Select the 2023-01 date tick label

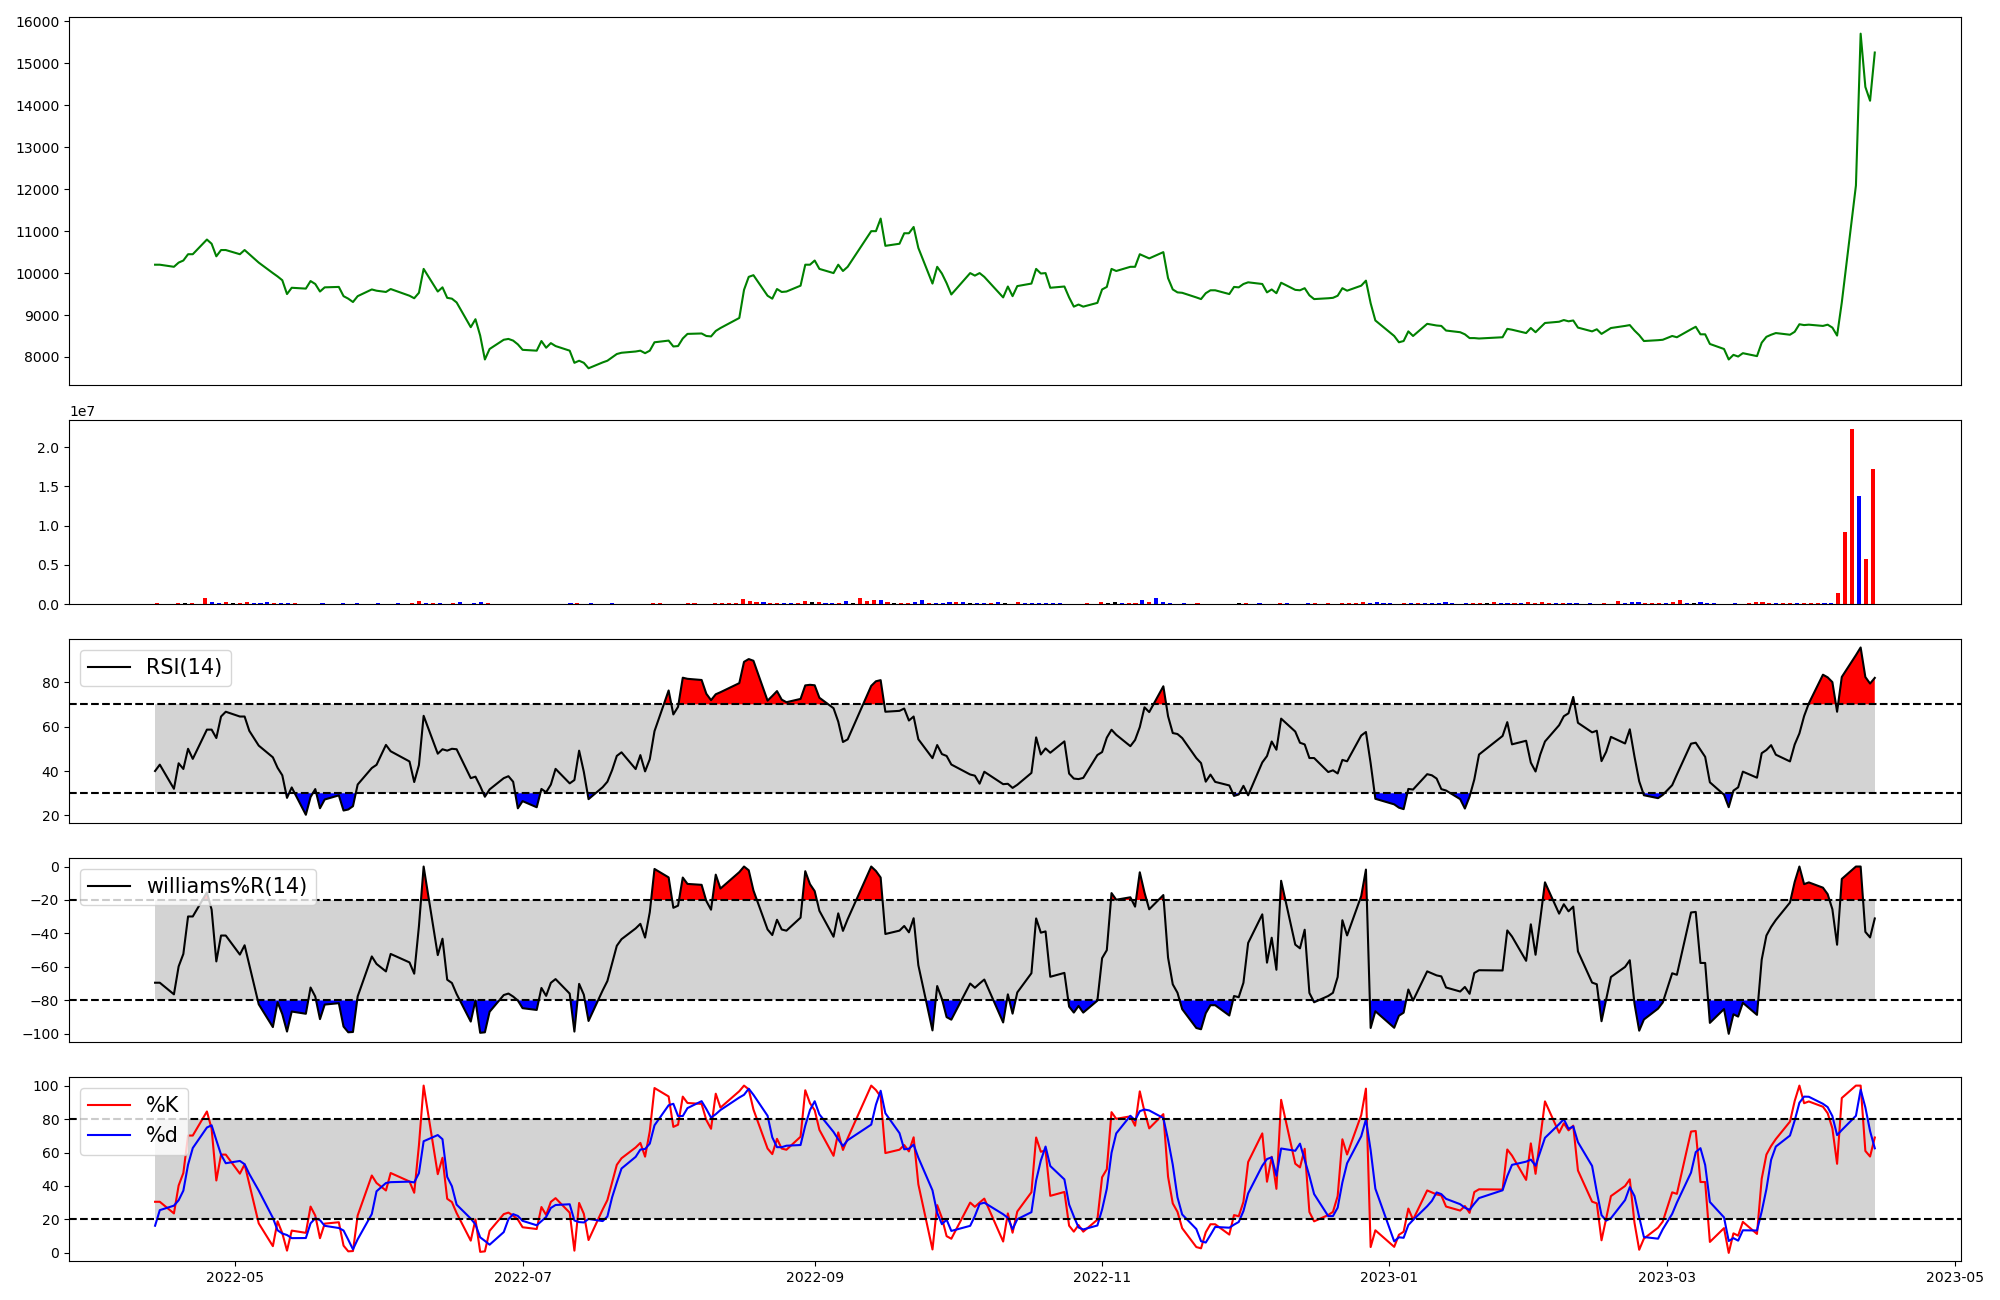point(1389,1277)
